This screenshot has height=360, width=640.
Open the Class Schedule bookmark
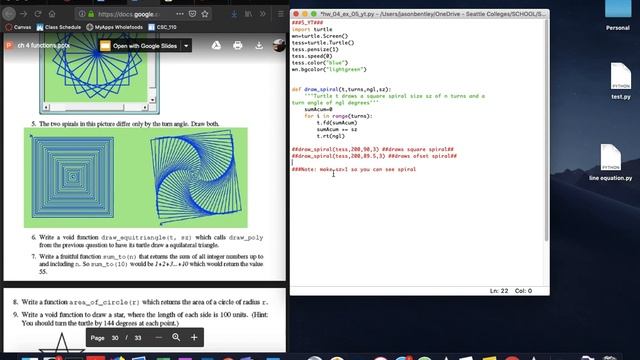59,27
